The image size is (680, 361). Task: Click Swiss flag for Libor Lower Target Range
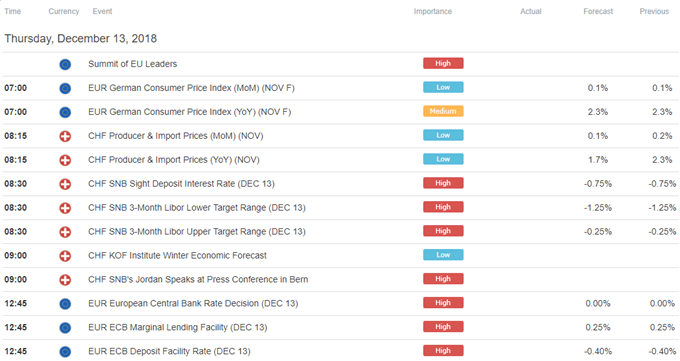(x=65, y=208)
